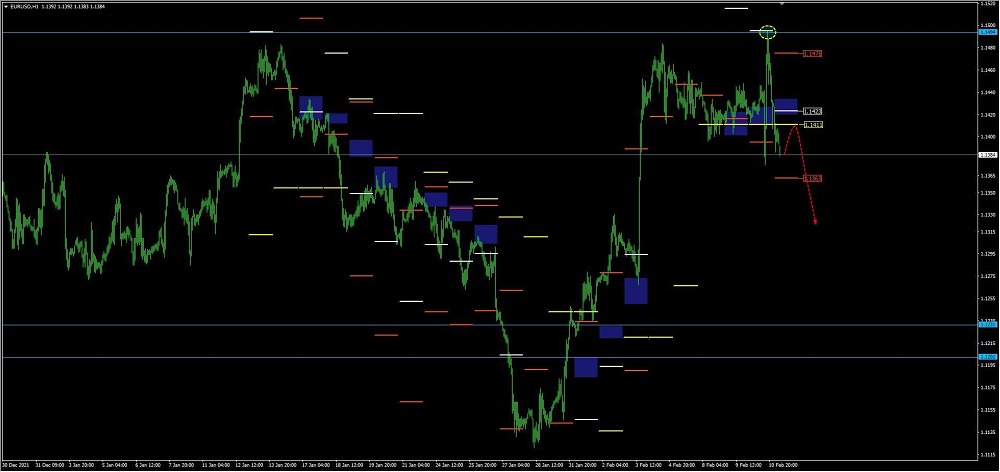
Task: Select the yellow 1.1412 price label
Action: [x=813, y=125]
